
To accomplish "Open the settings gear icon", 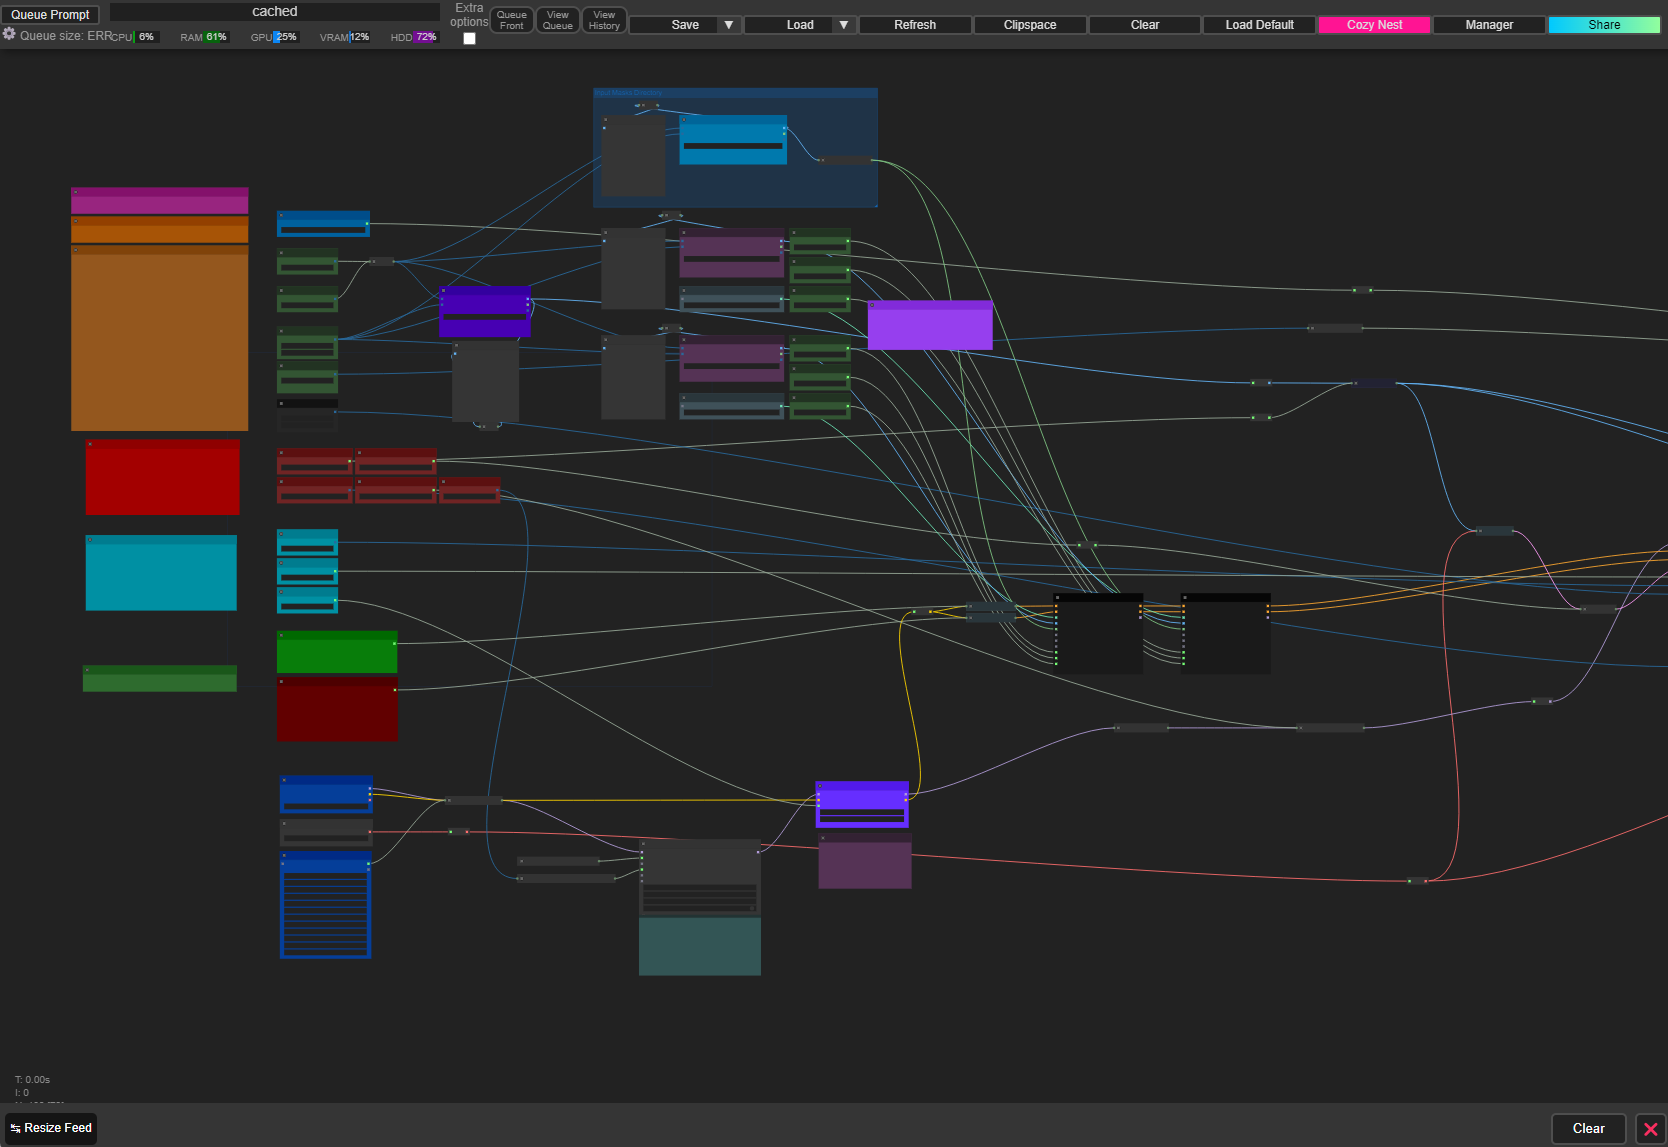I will [9, 34].
